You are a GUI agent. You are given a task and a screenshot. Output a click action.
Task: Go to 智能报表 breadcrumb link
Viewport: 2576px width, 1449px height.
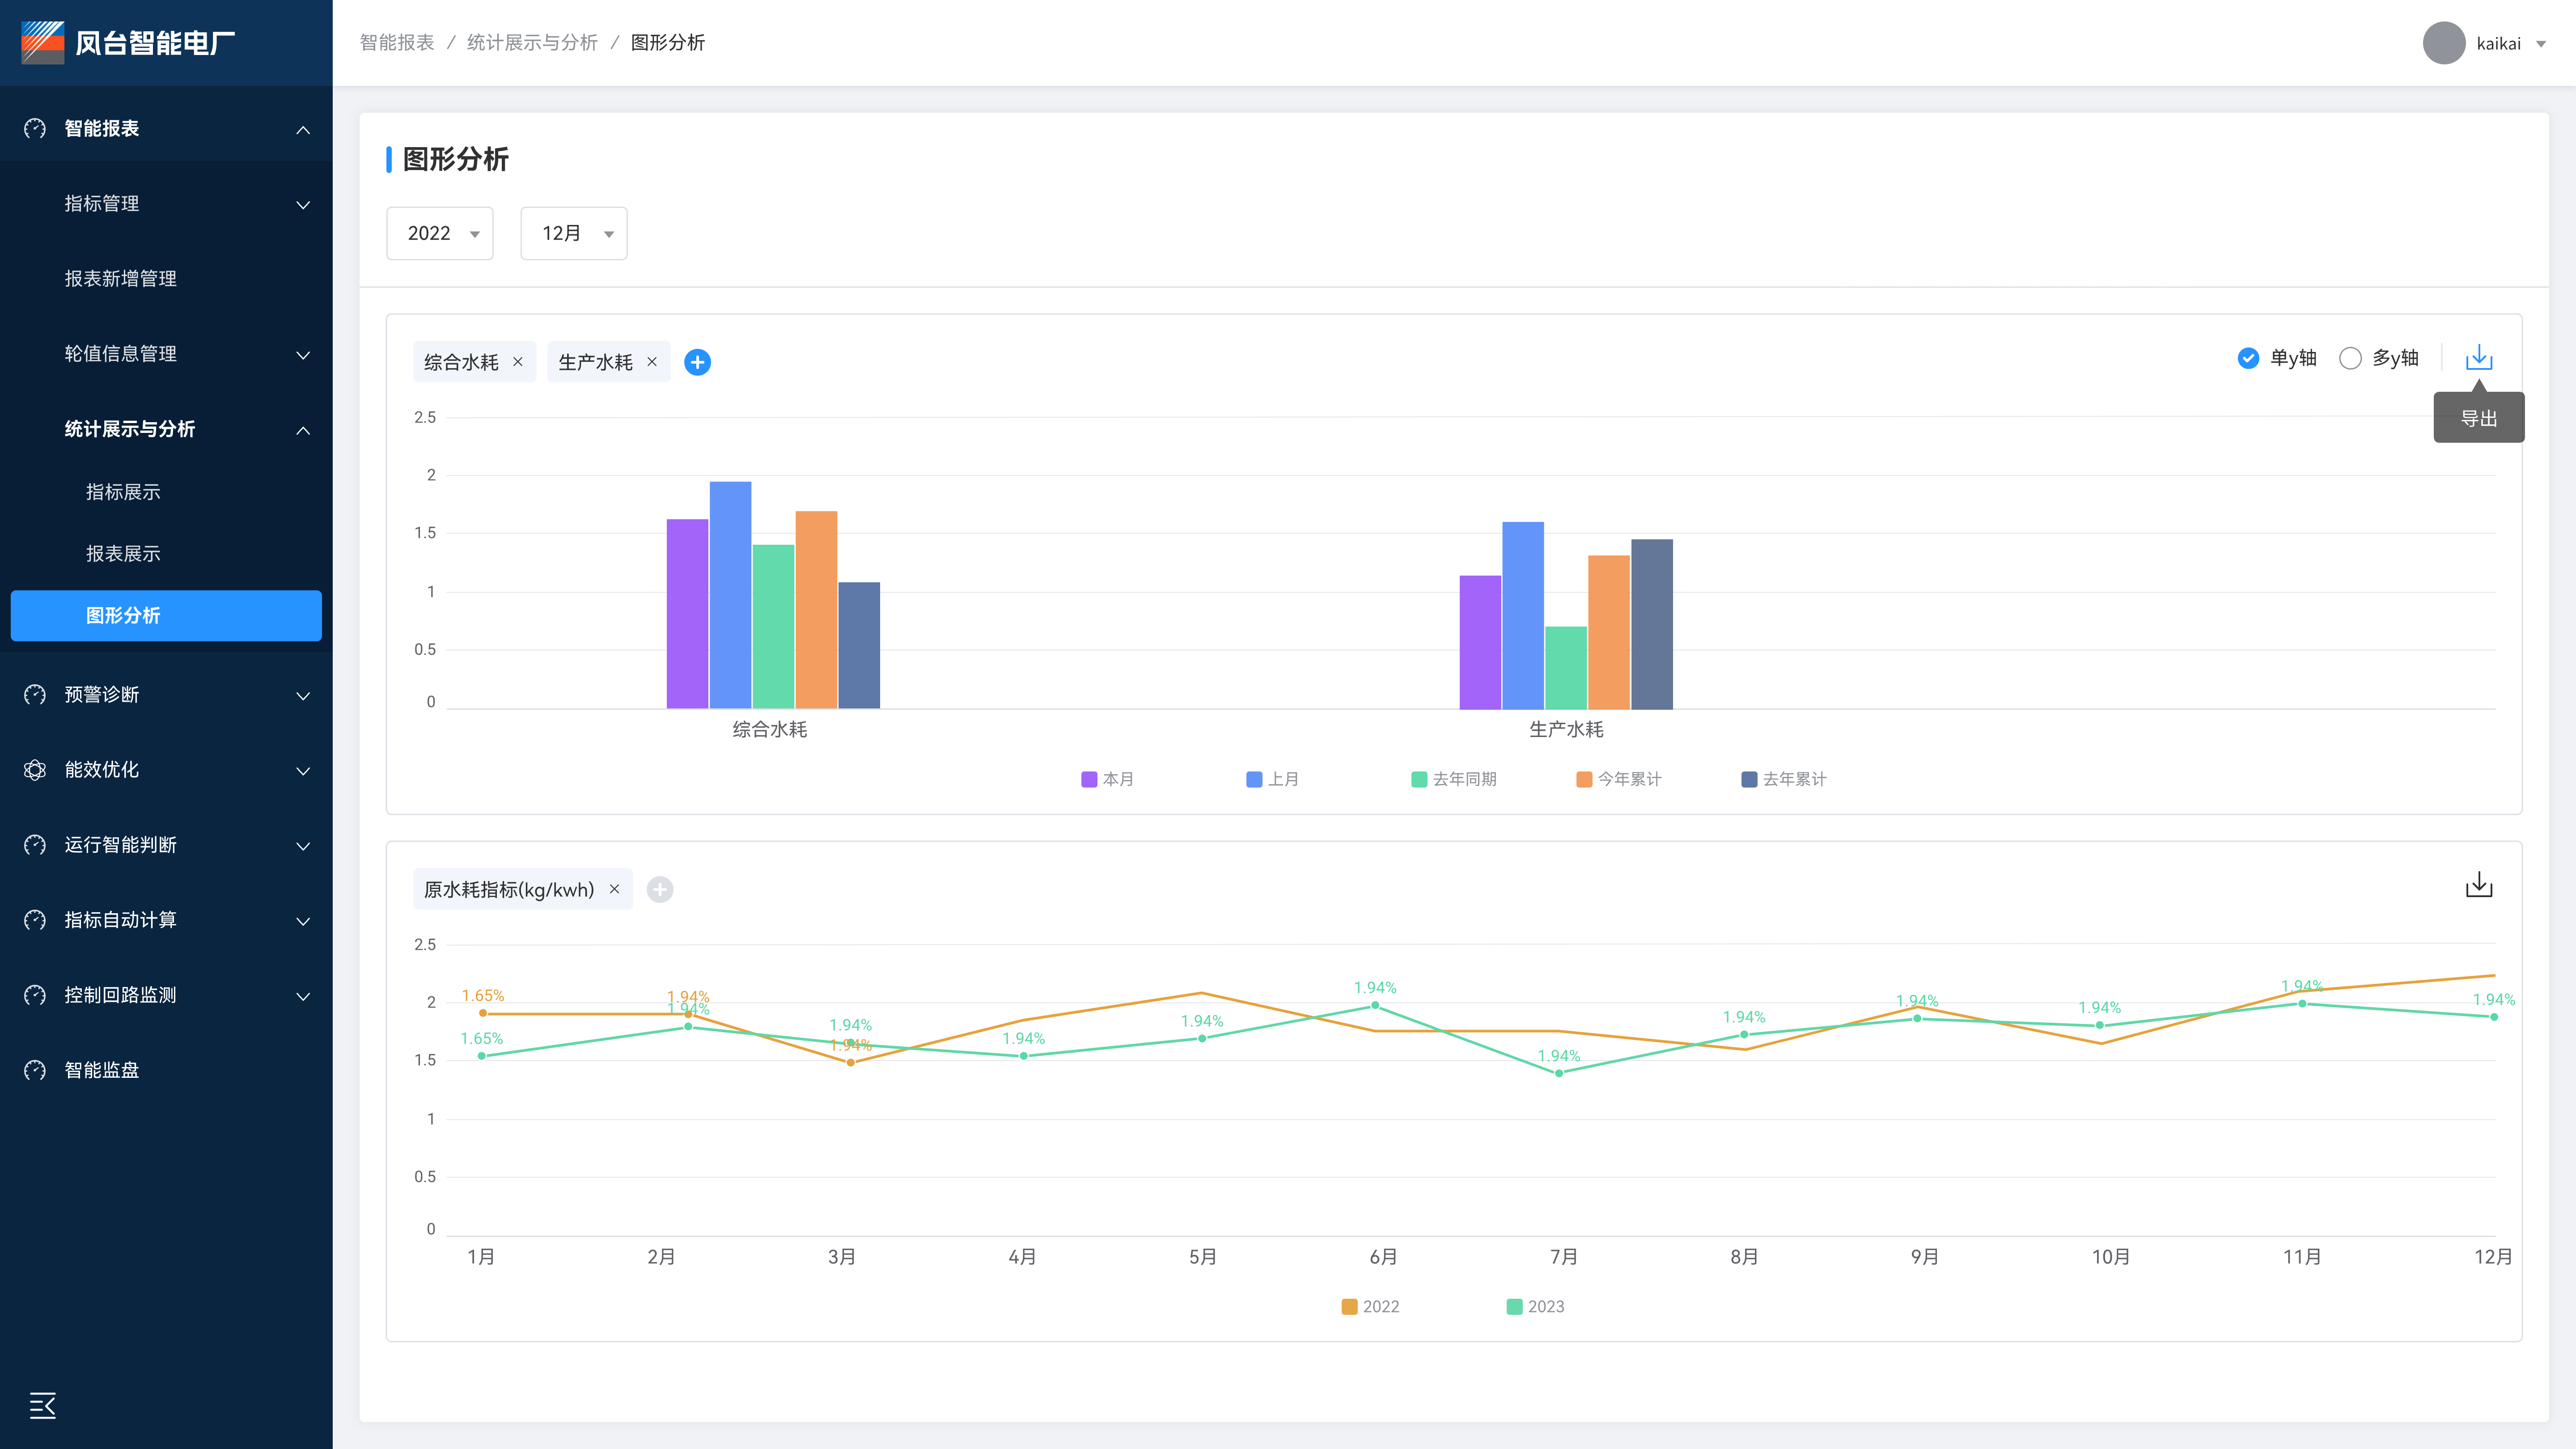pyautogui.click(x=397, y=42)
